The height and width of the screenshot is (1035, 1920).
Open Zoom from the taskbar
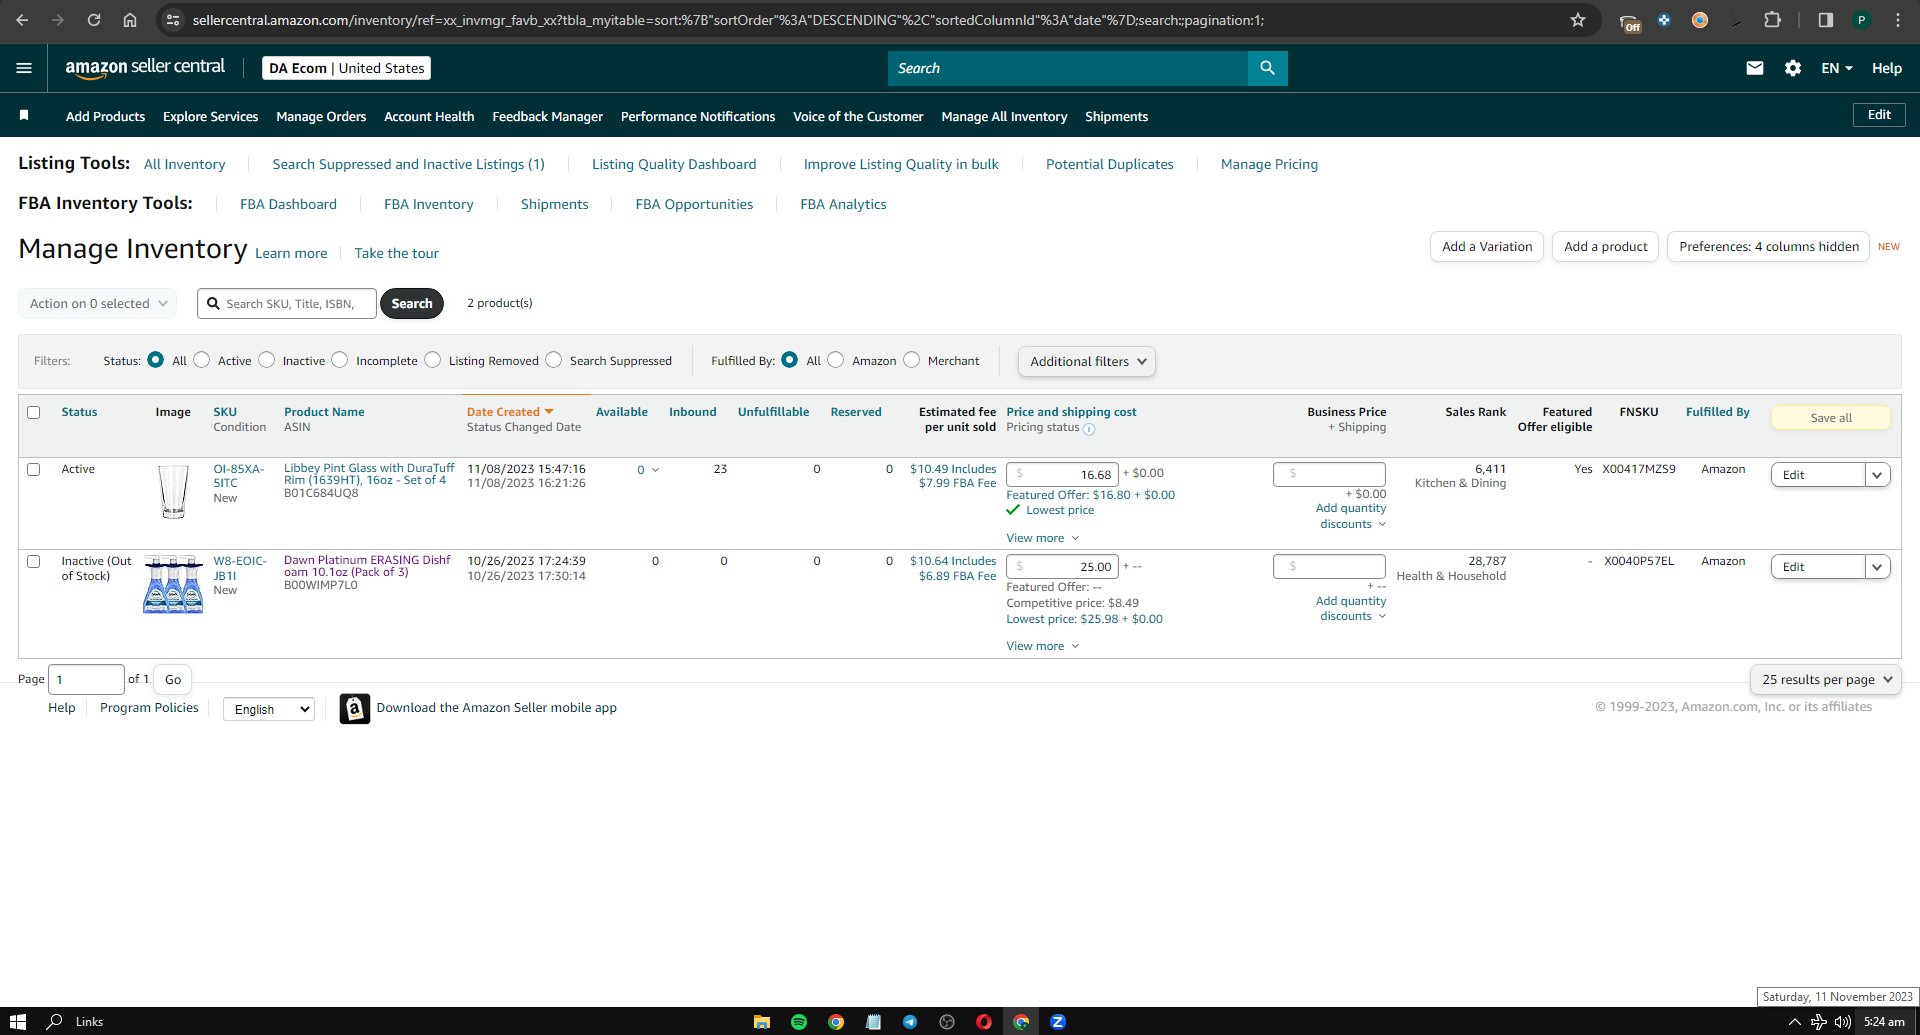coord(1058,1021)
